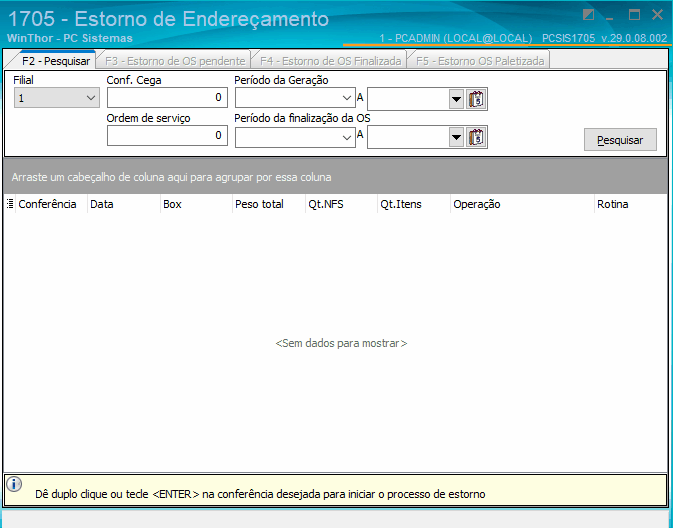Sort by Rotina column header
The width and height of the screenshot is (673, 528).
[x=631, y=204]
